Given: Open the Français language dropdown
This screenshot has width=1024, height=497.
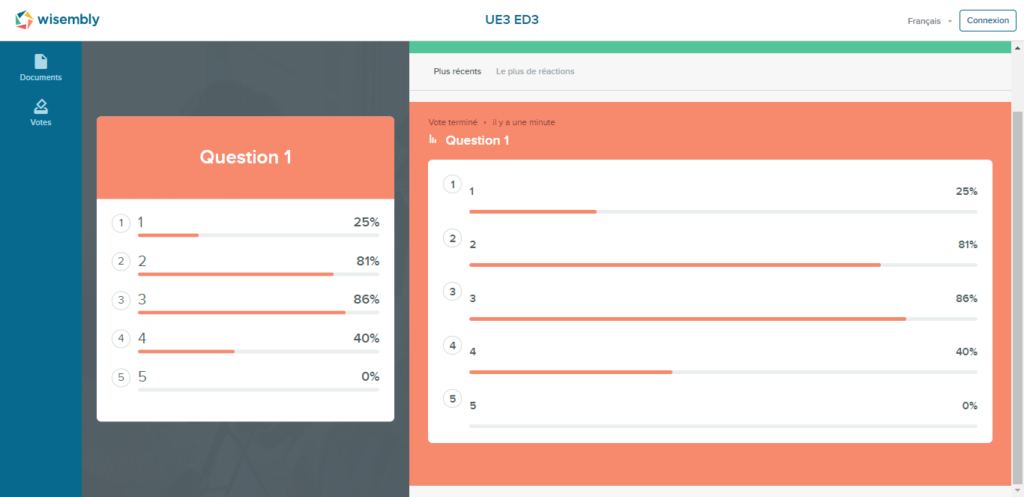Looking at the screenshot, I should (929, 21).
